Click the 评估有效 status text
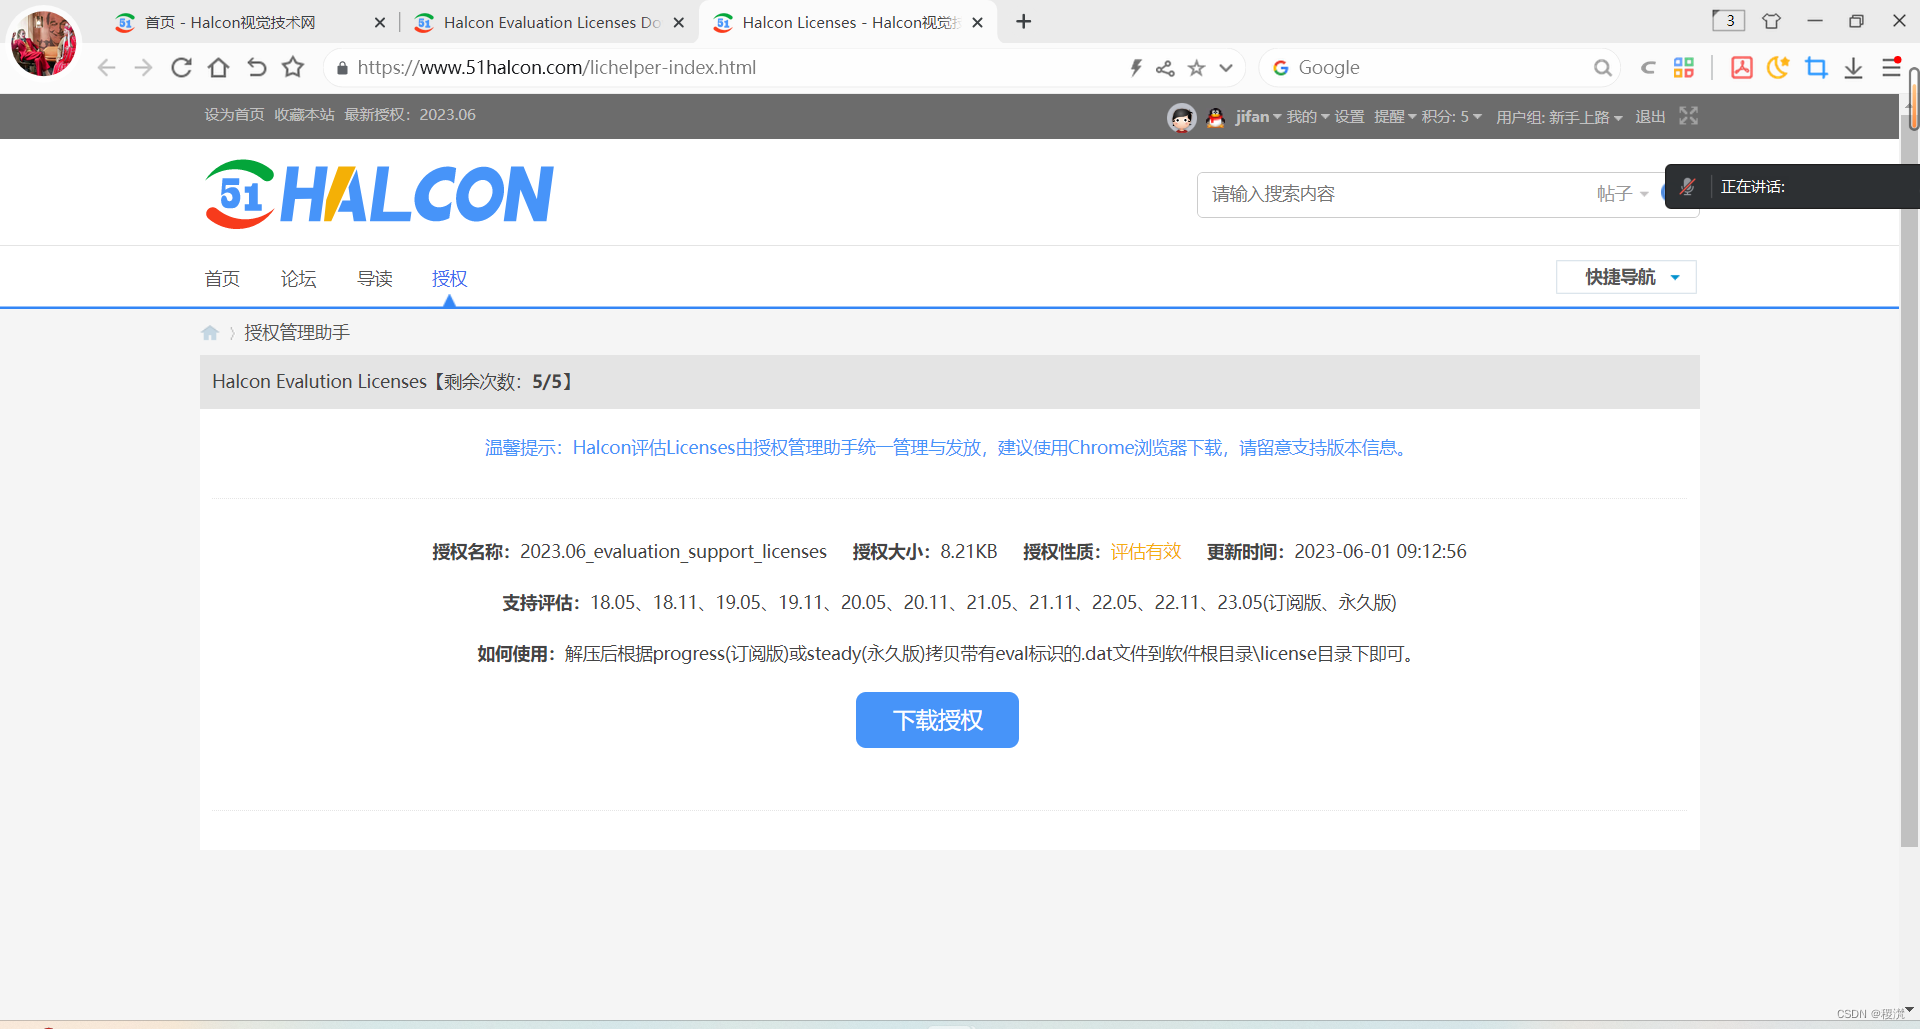Viewport: 1920px width, 1029px height. pos(1146,552)
